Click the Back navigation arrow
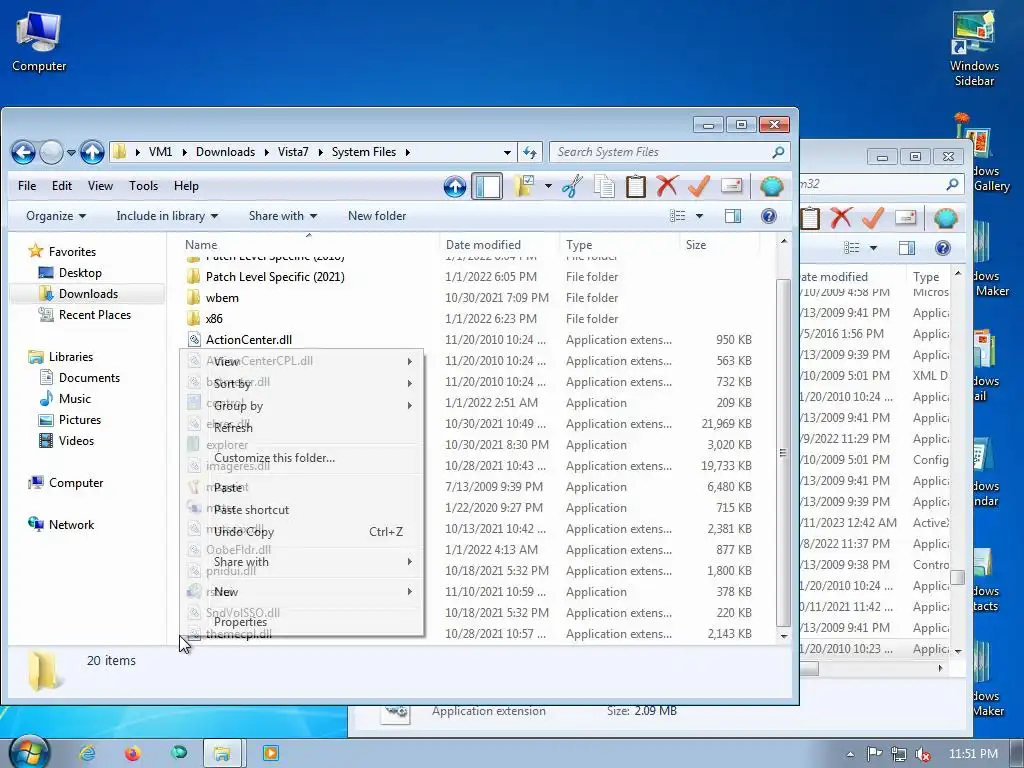Screen dimensions: 1024x768 tap(24, 153)
